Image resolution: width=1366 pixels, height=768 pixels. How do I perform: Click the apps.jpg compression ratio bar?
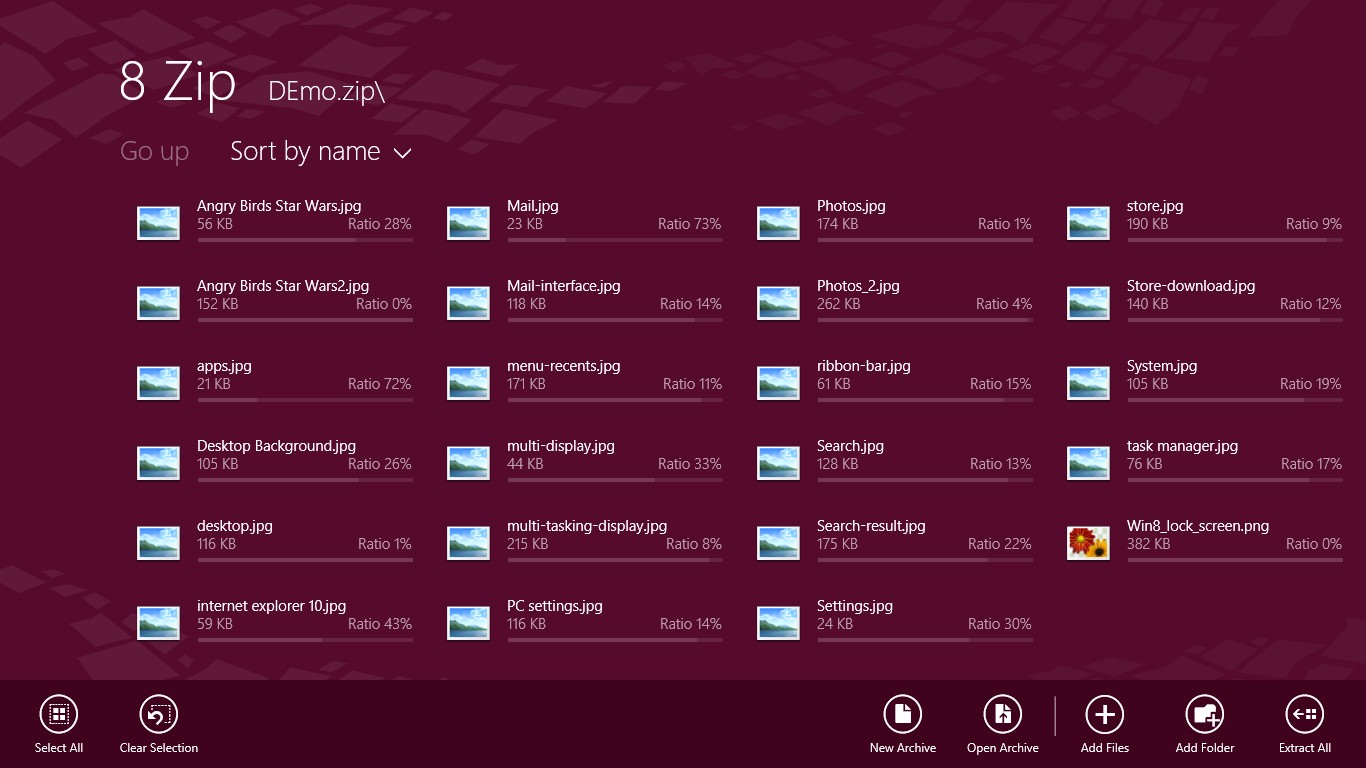(x=305, y=400)
